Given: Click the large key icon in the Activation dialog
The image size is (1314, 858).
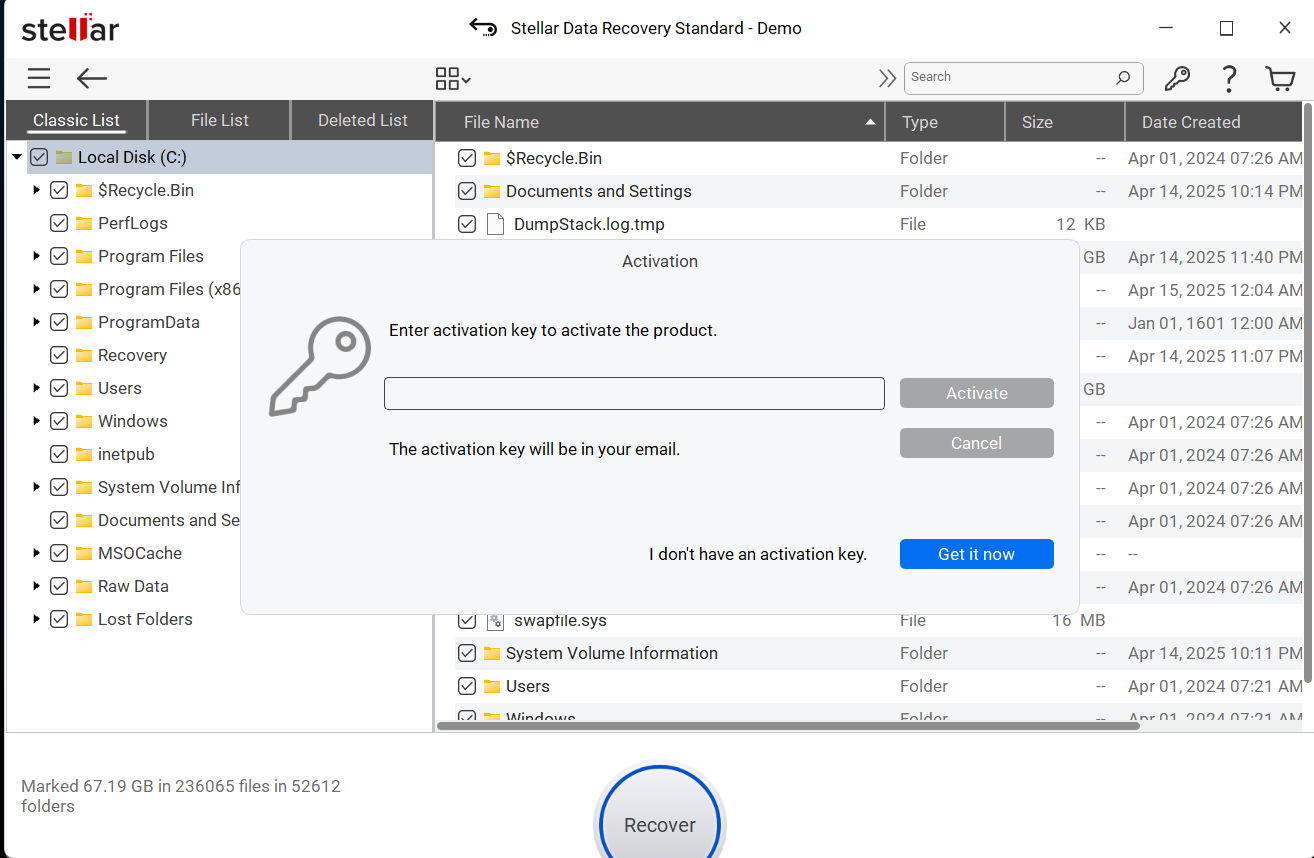Looking at the screenshot, I should (320, 366).
